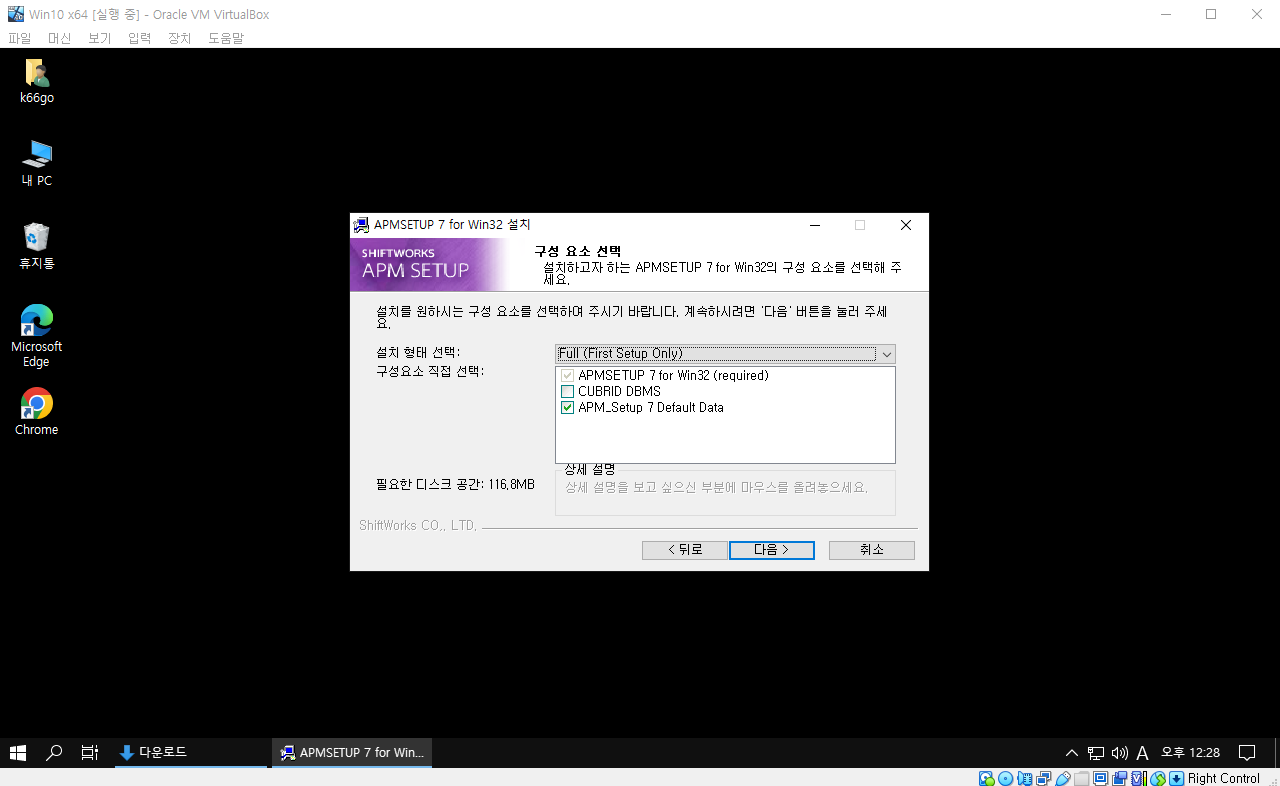Toggle the CUBRID DBMS checkbox
Image resolution: width=1280 pixels, height=786 pixels.
(x=567, y=392)
